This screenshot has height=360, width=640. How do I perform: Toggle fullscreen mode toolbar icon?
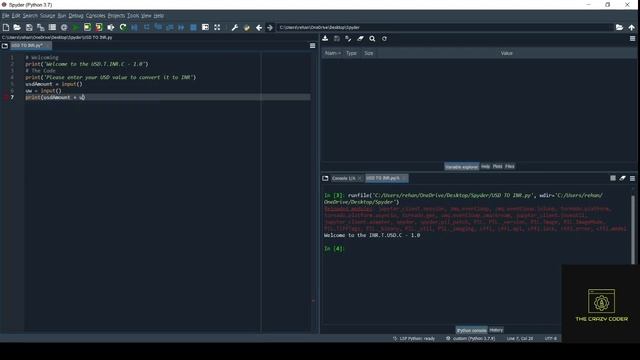click(x=217, y=27)
